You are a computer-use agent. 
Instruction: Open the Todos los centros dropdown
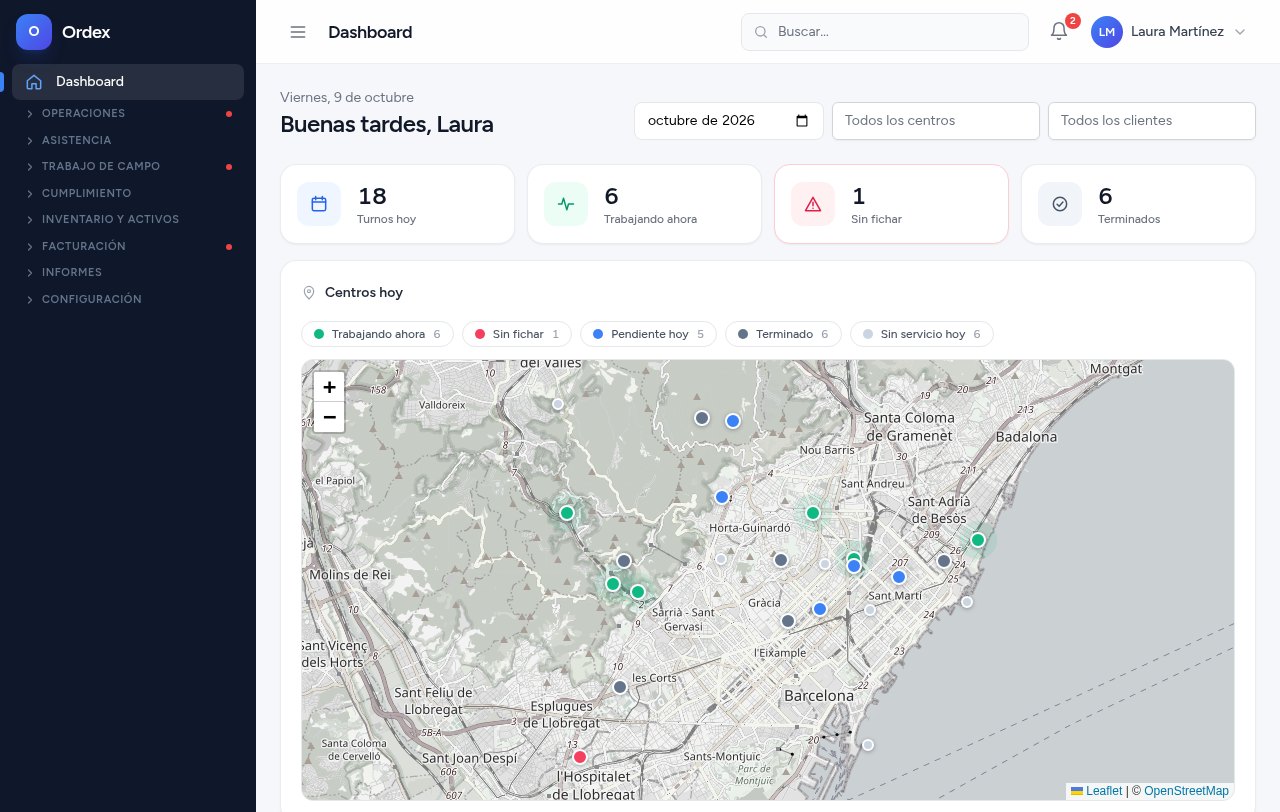[x=936, y=121]
